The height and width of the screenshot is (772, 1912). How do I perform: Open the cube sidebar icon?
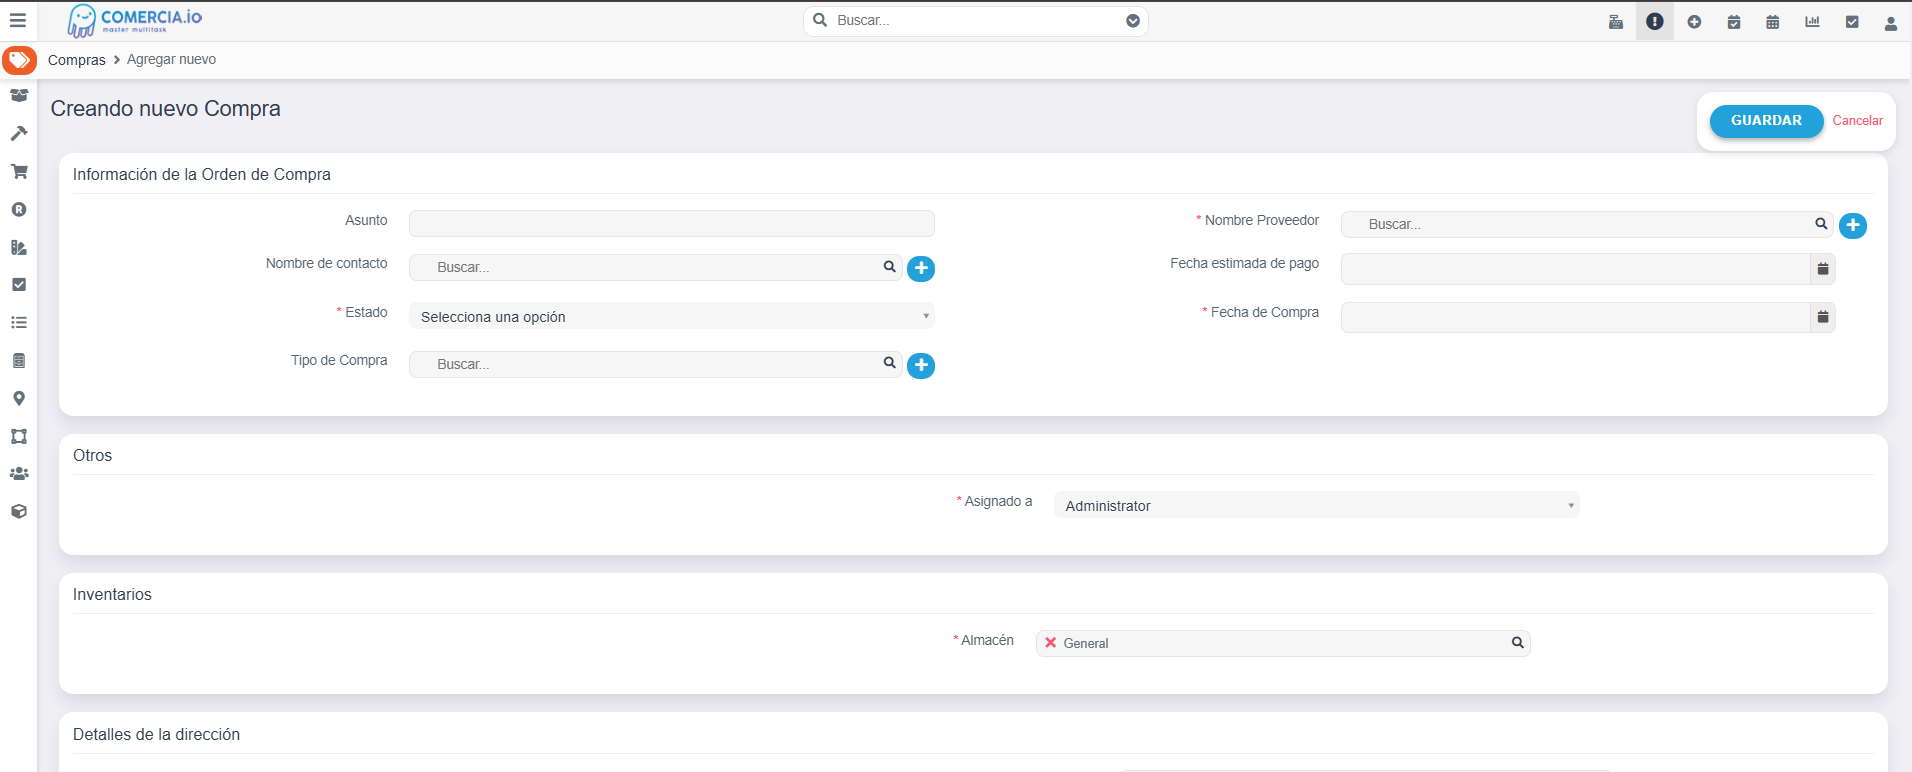click(19, 511)
